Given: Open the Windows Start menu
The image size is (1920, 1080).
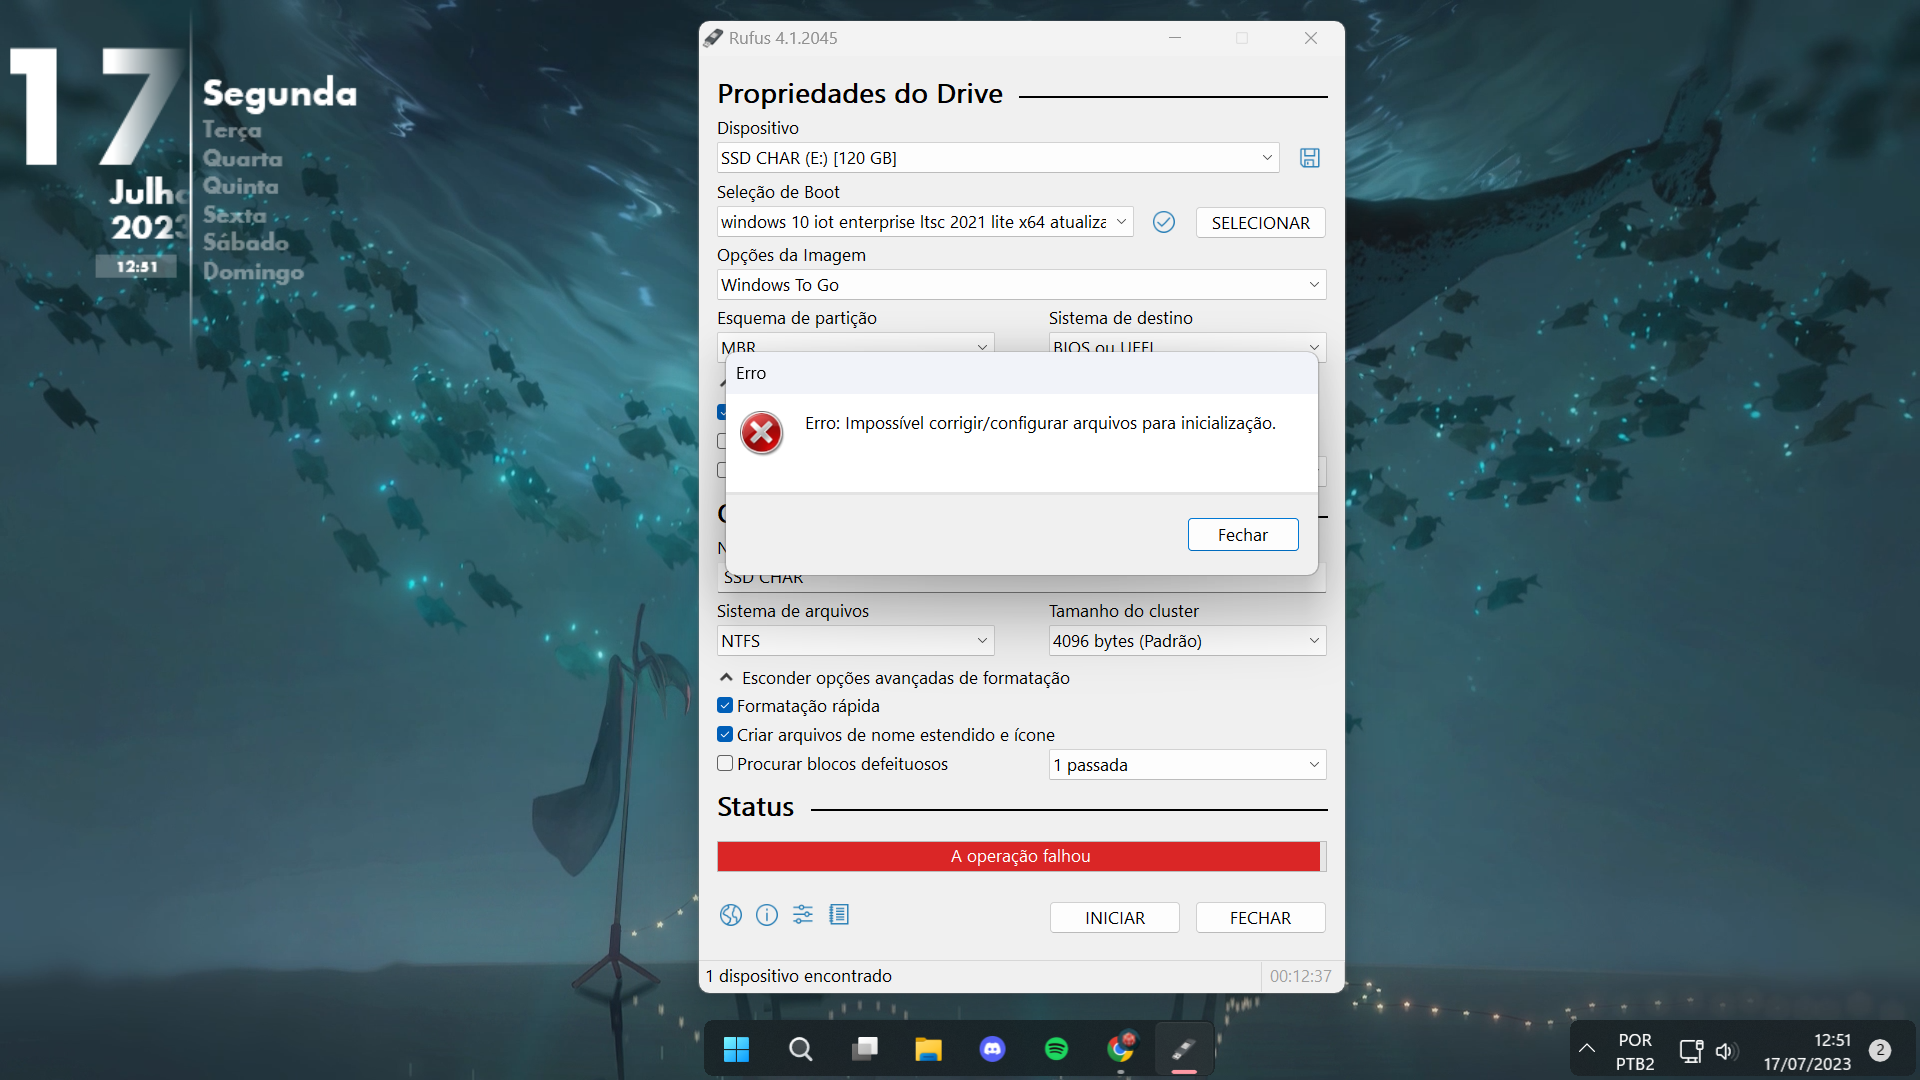Looking at the screenshot, I should [737, 1049].
